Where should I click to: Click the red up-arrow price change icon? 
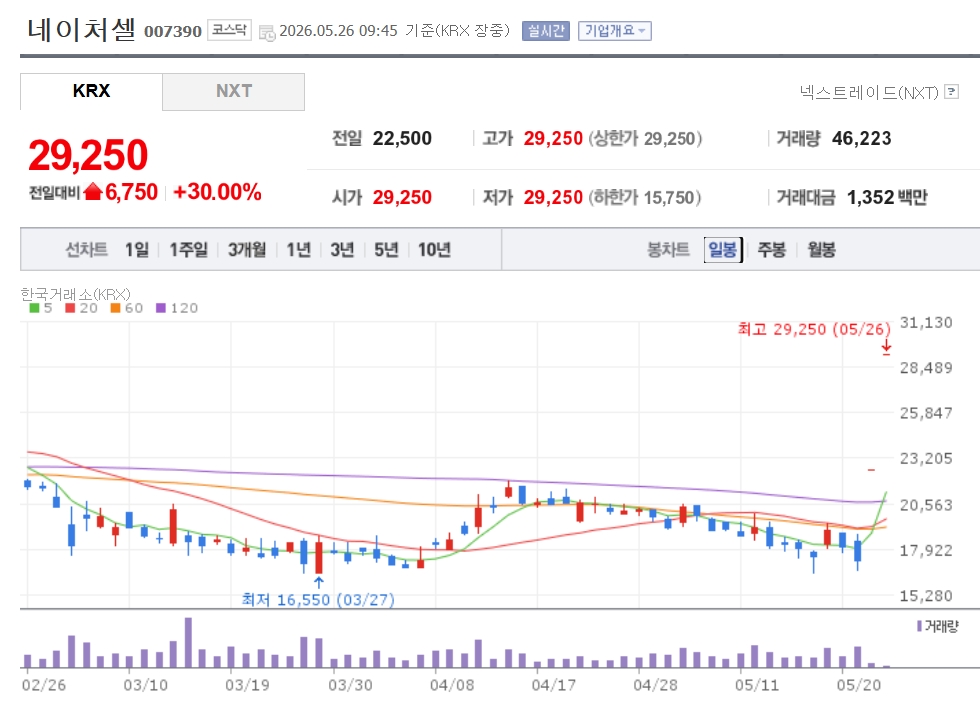coord(92,192)
